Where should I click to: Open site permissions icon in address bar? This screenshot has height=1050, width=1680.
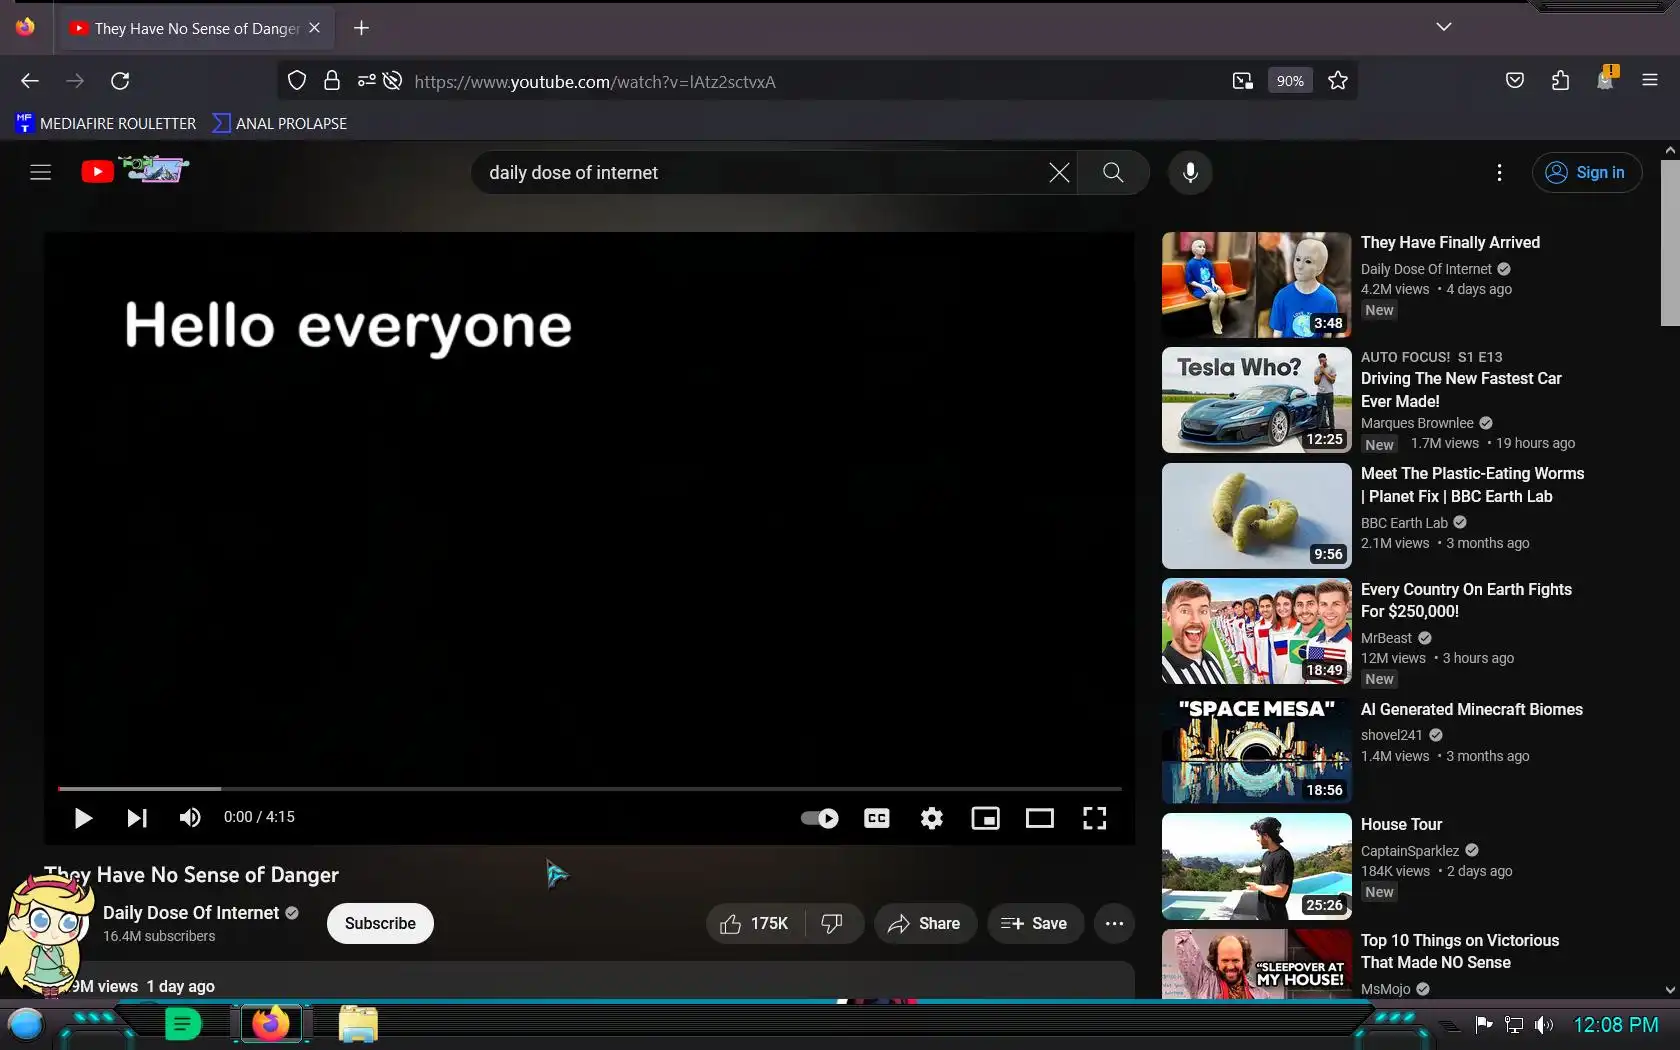[367, 81]
